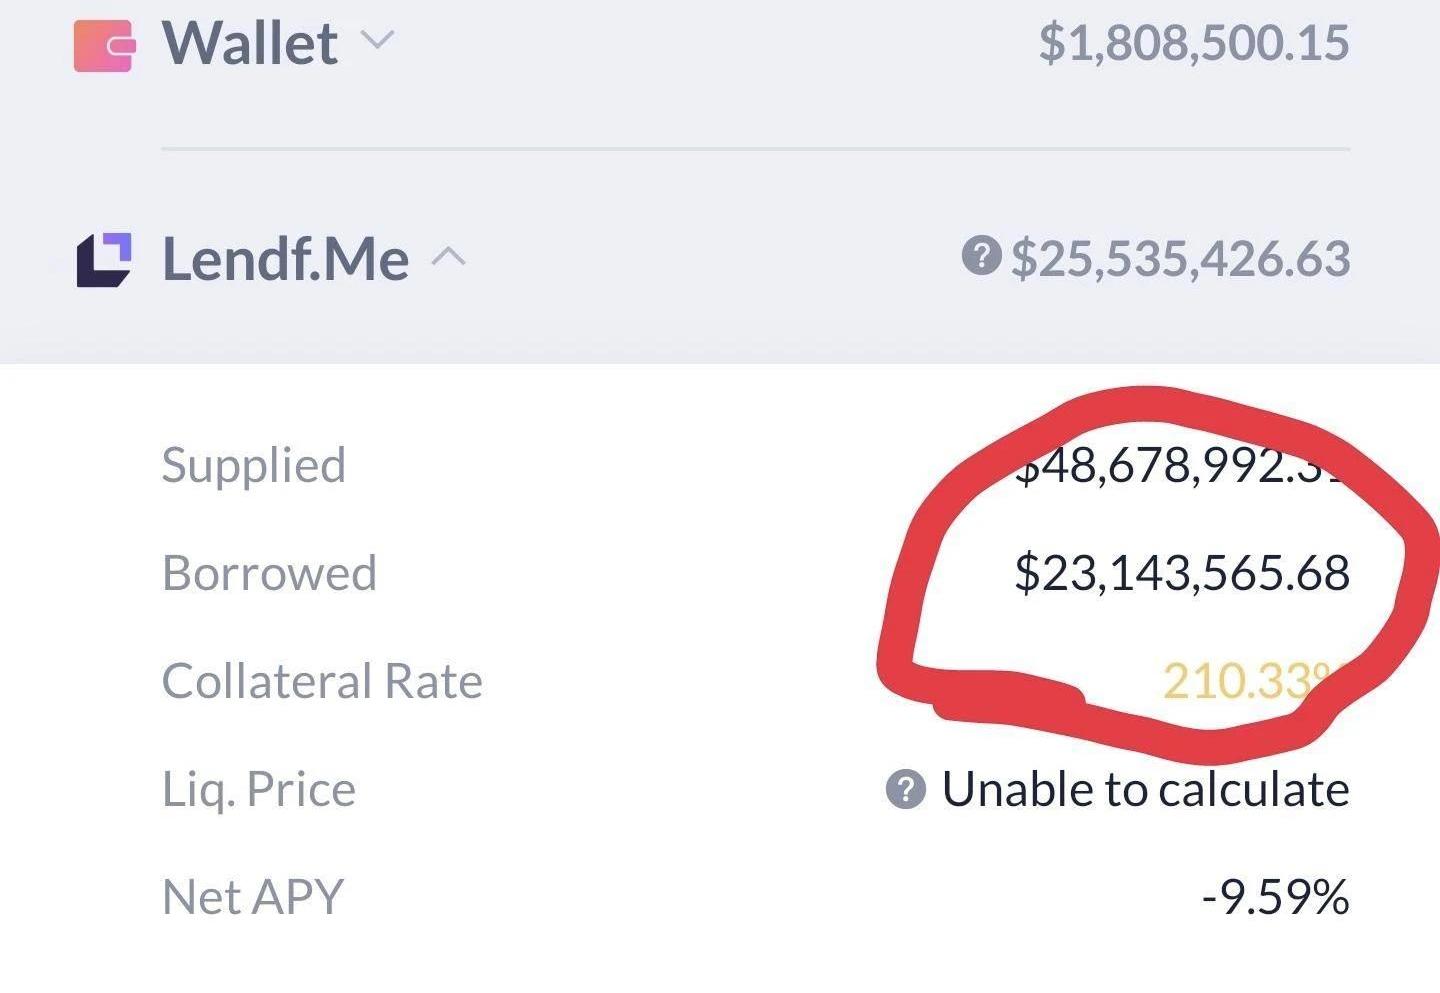Click the Collateral Rate label

pyautogui.click(x=322, y=681)
